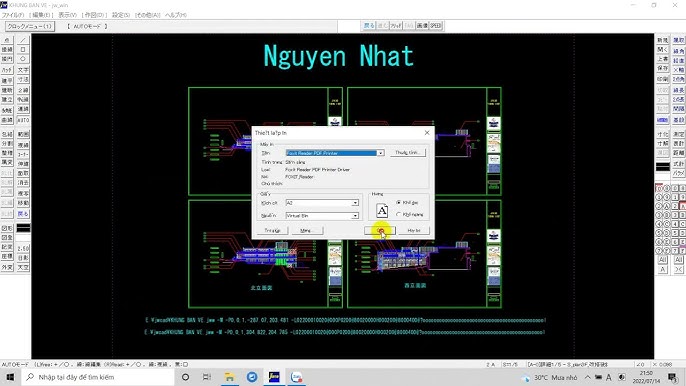Select the 連線 continuous line tool
686x386 pixels.
[23, 109]
